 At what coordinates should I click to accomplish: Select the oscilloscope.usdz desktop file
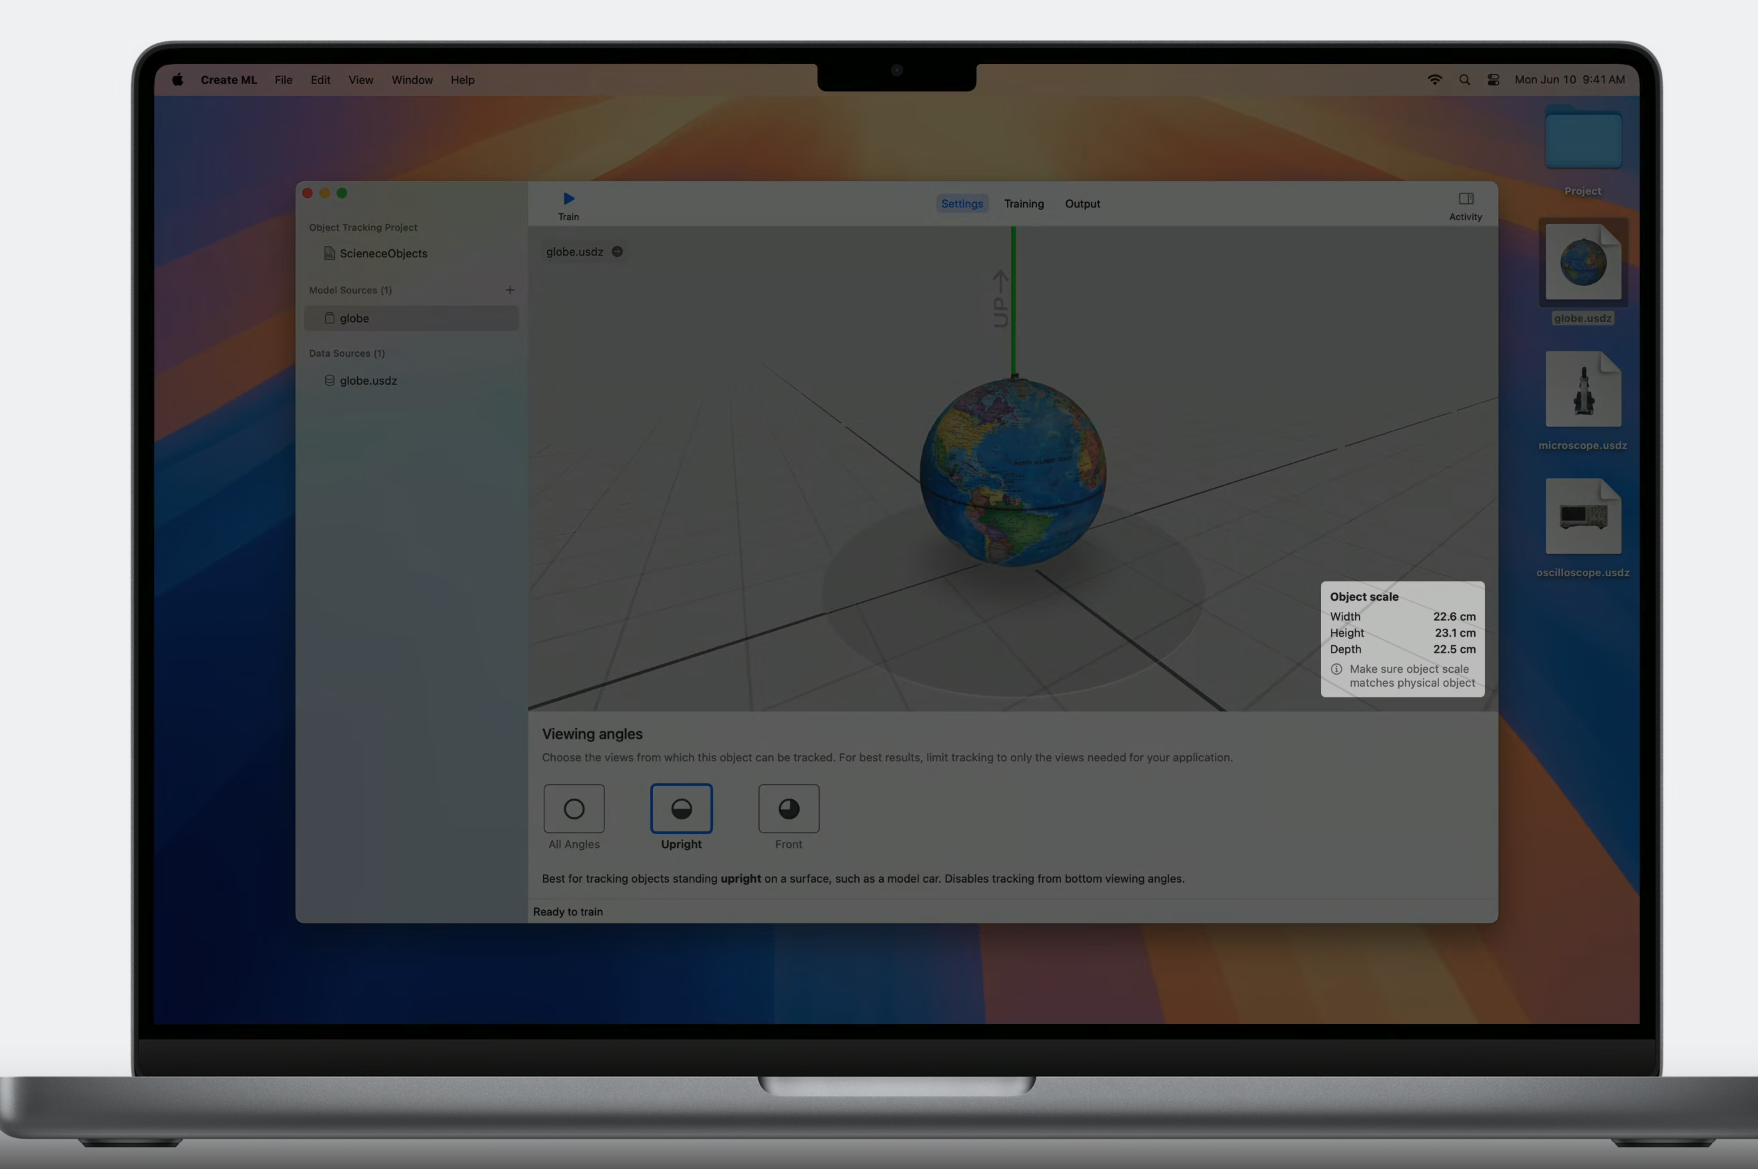pos(1583,517)
